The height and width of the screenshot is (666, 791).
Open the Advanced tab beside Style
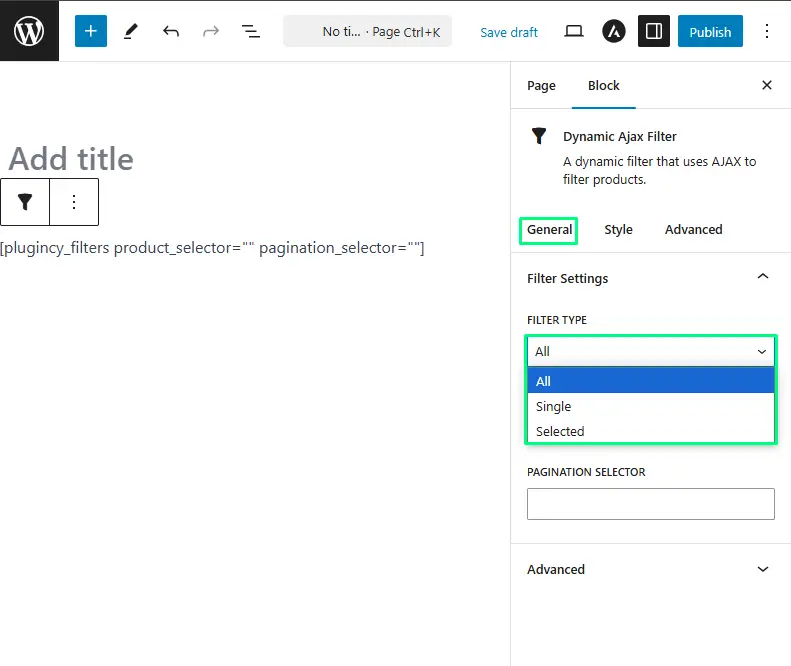click(x=694, y=230)
